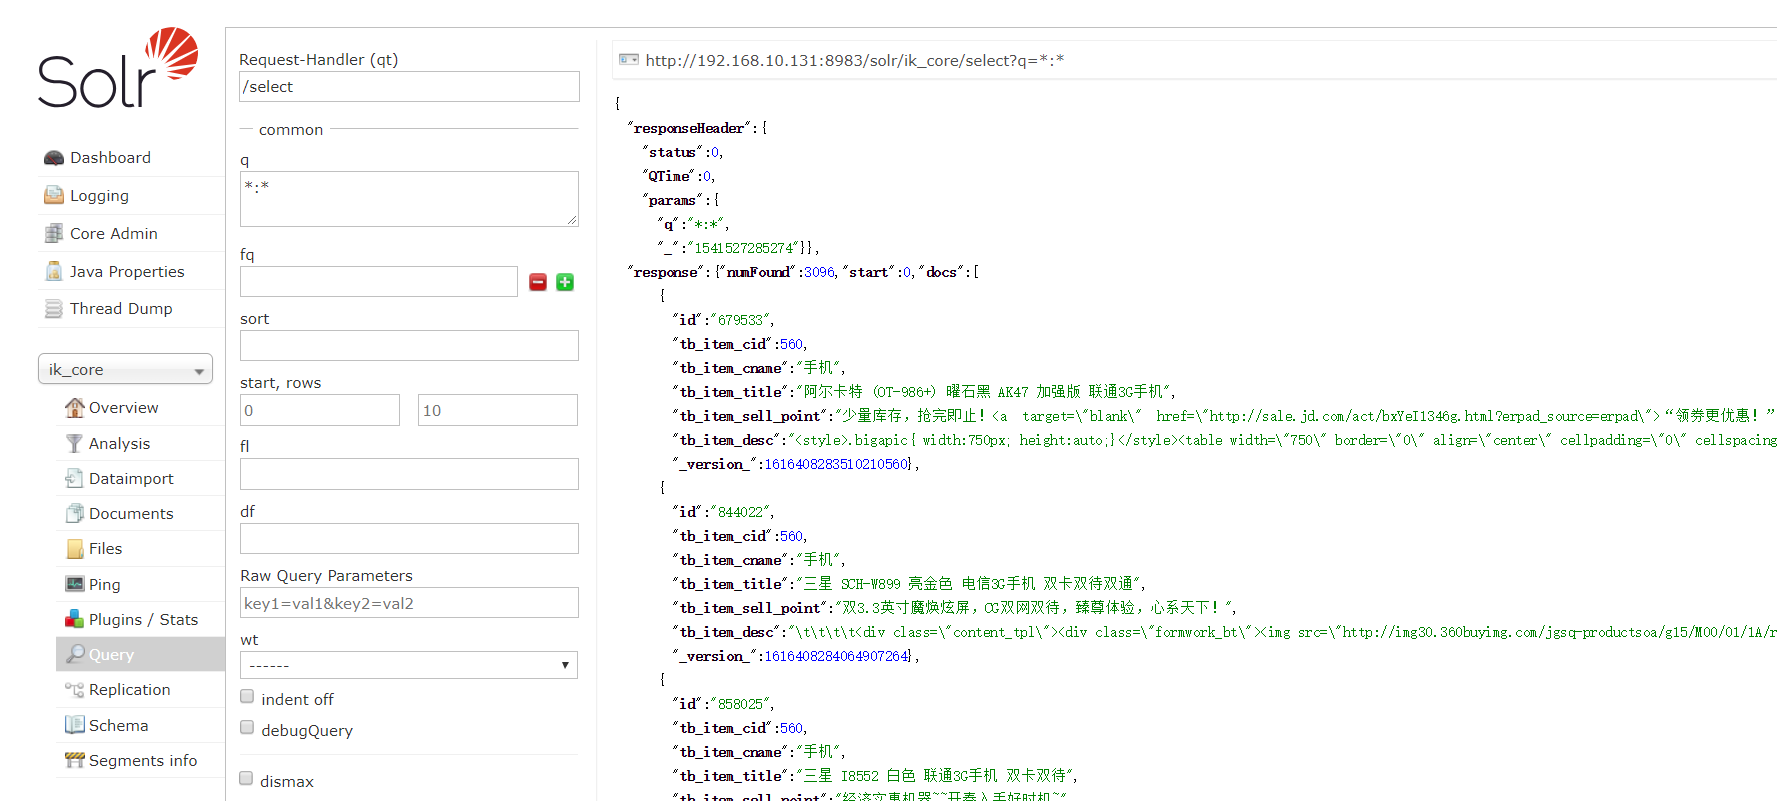This screenshot has height=801, width=1777.
Task: Enable the dismax checkbox
Action: pyautogui.click(x=246, y=779)
